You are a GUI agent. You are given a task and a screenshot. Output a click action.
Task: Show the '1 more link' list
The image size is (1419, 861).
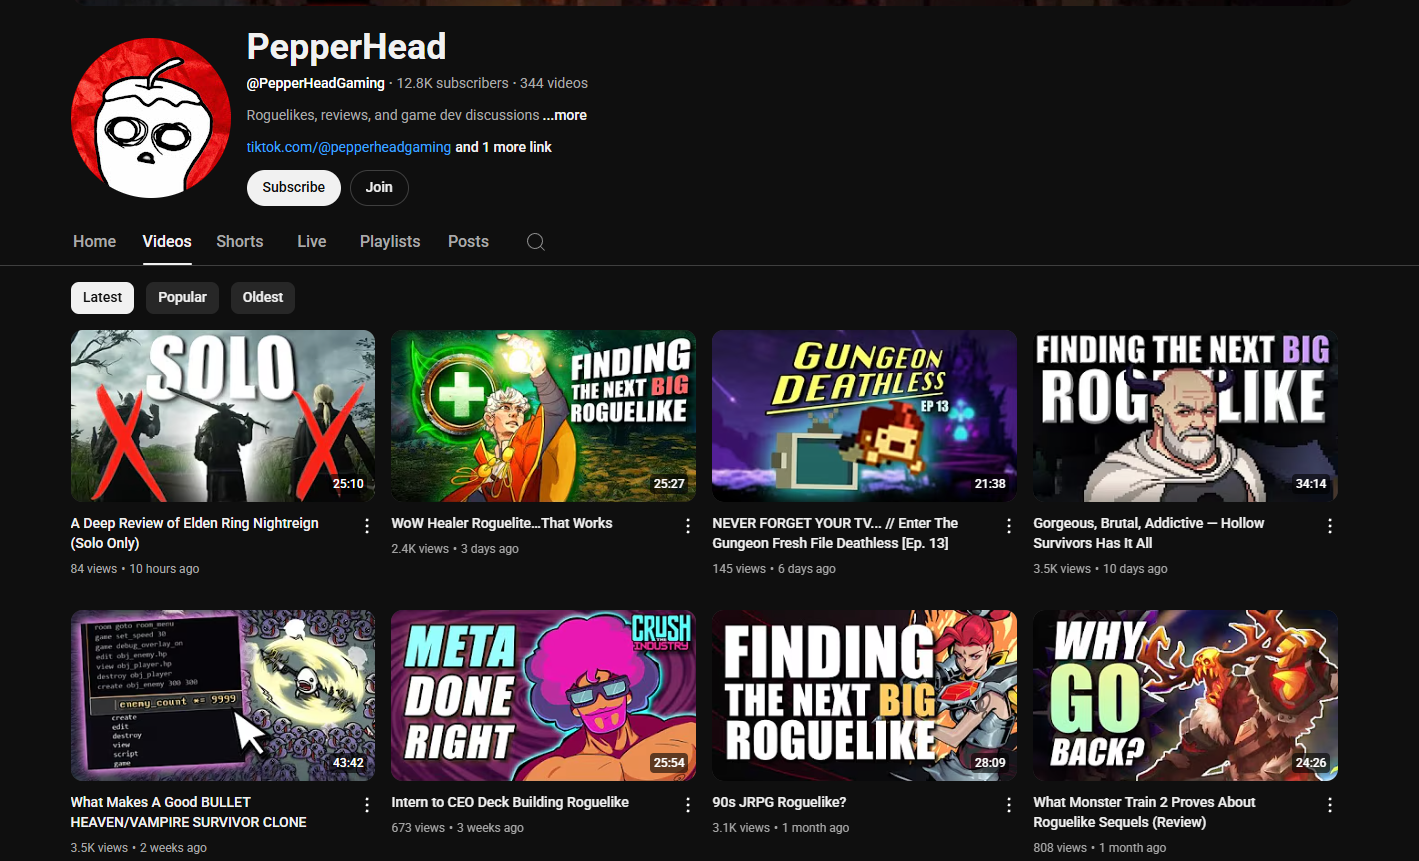click(x=504, y=147)
